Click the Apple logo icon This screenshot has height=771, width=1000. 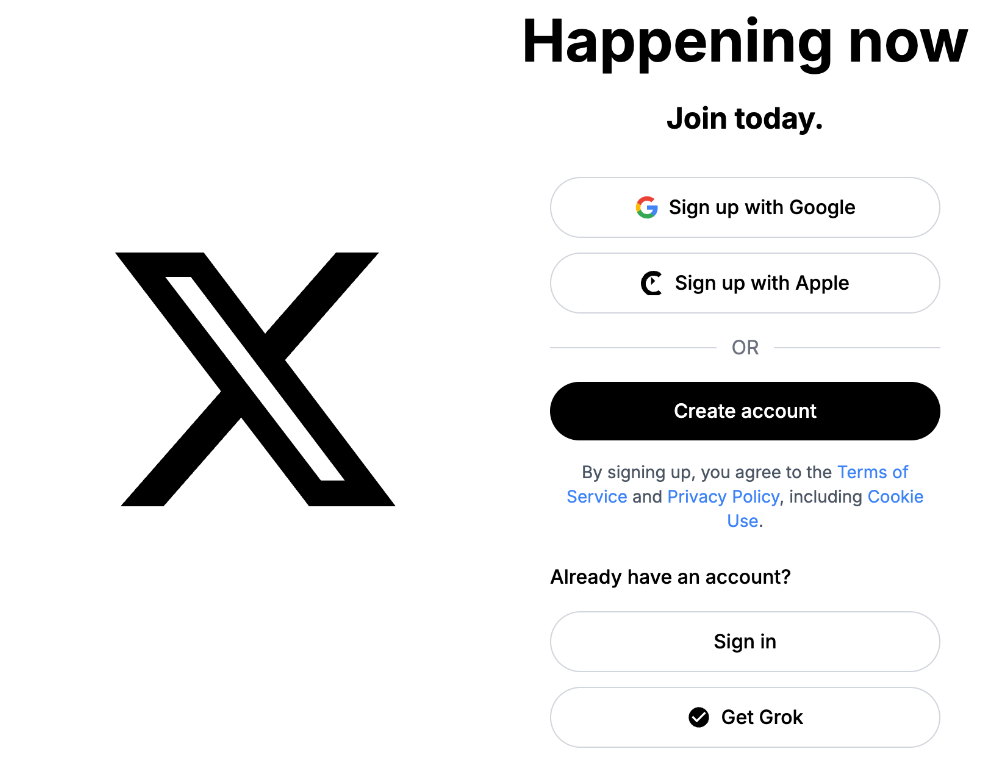point(652,284)
